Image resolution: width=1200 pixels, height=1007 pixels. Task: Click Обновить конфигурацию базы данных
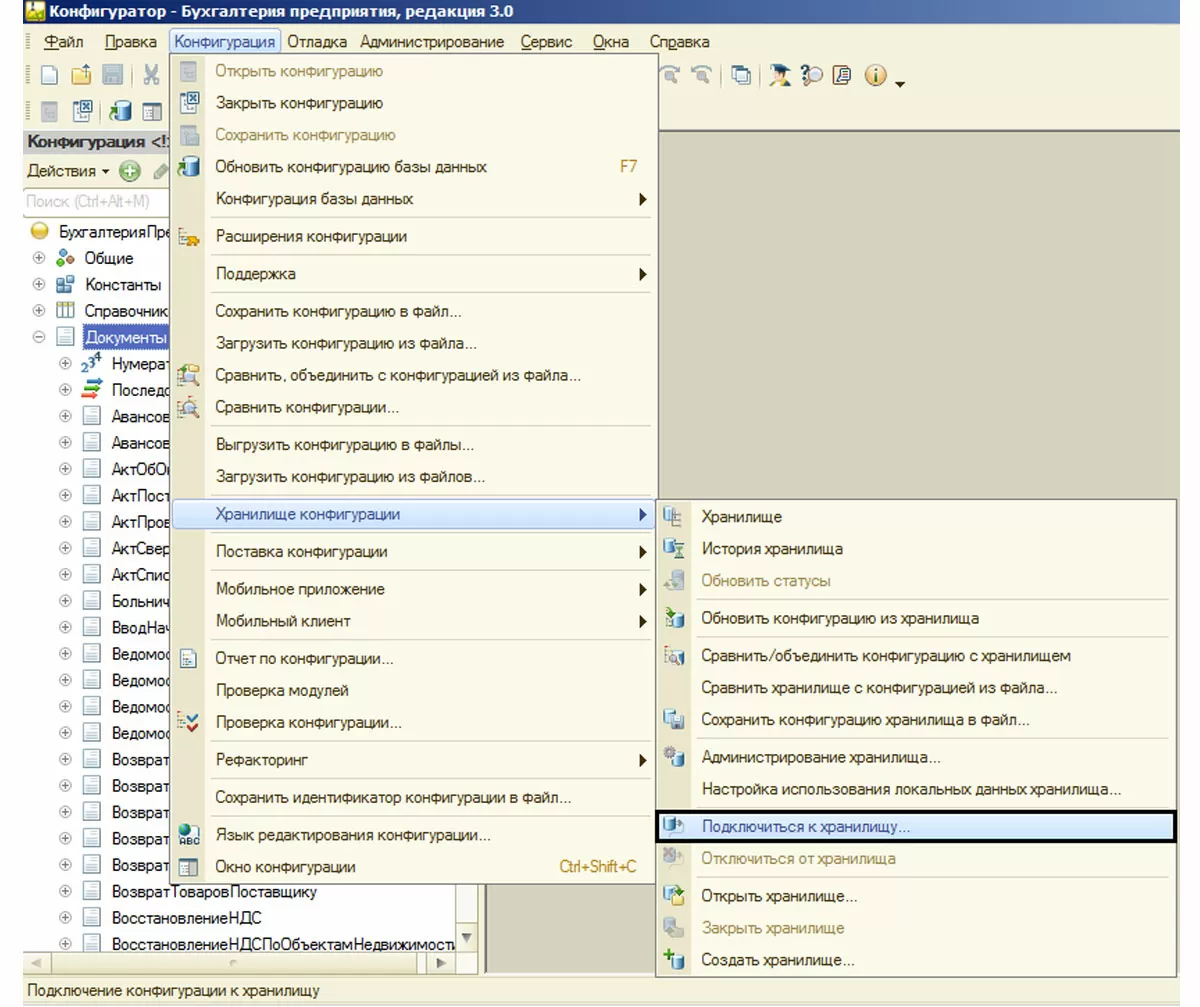tap(351, 167)
